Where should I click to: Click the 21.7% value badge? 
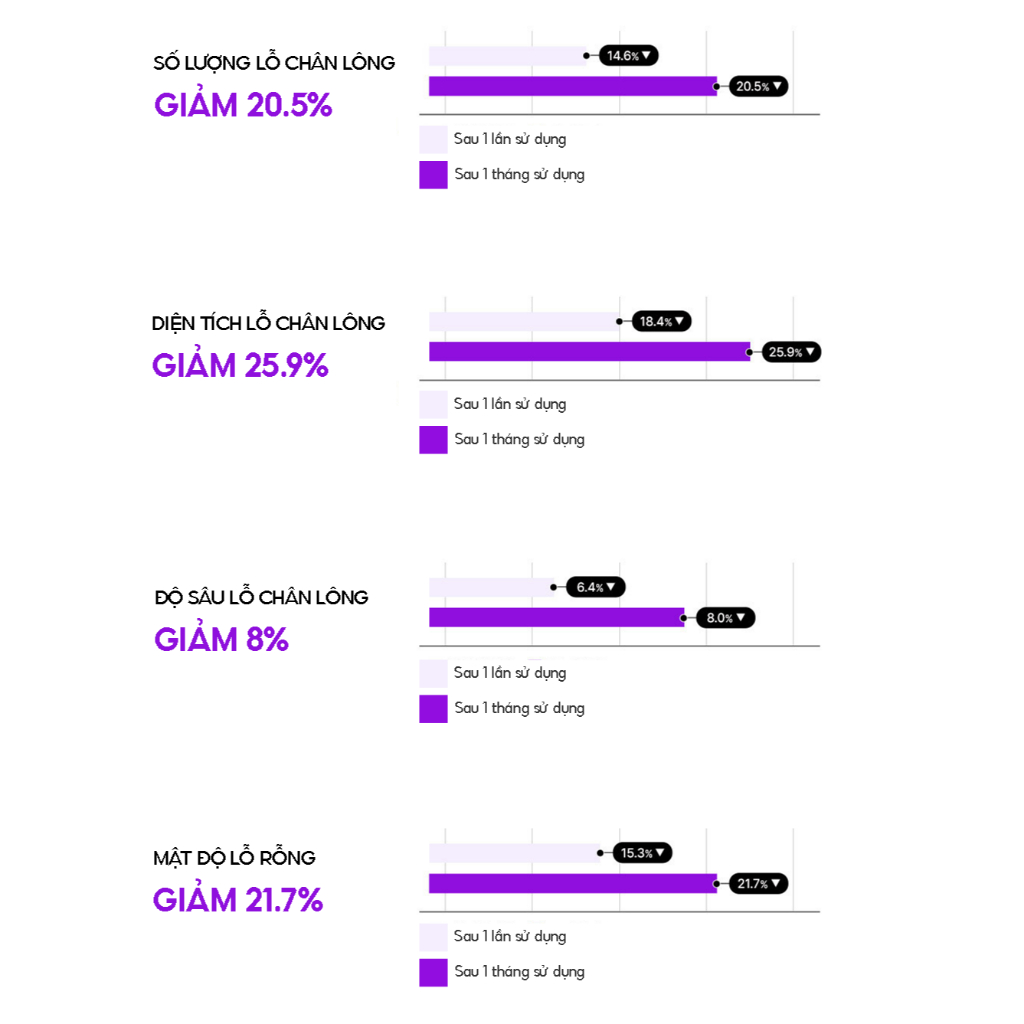(x=758, y=884)
